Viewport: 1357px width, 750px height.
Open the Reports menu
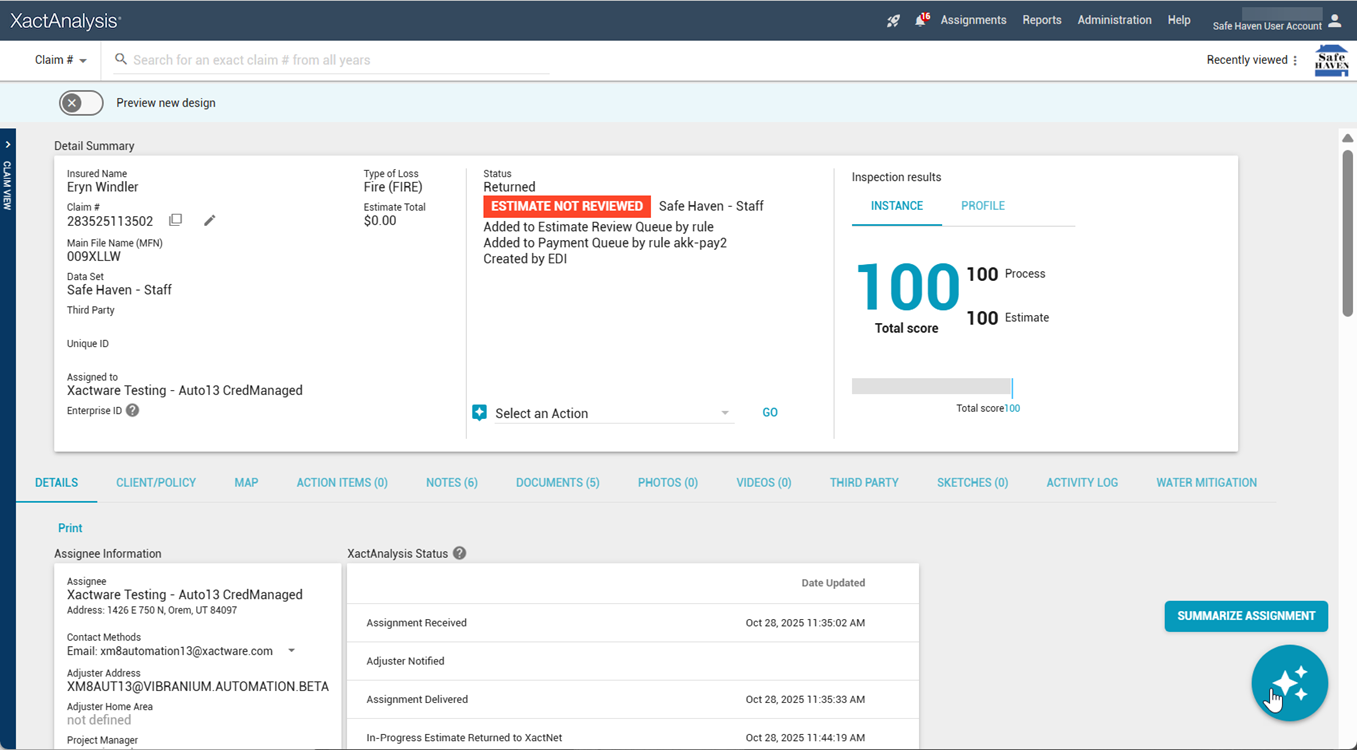(1042, 20)
